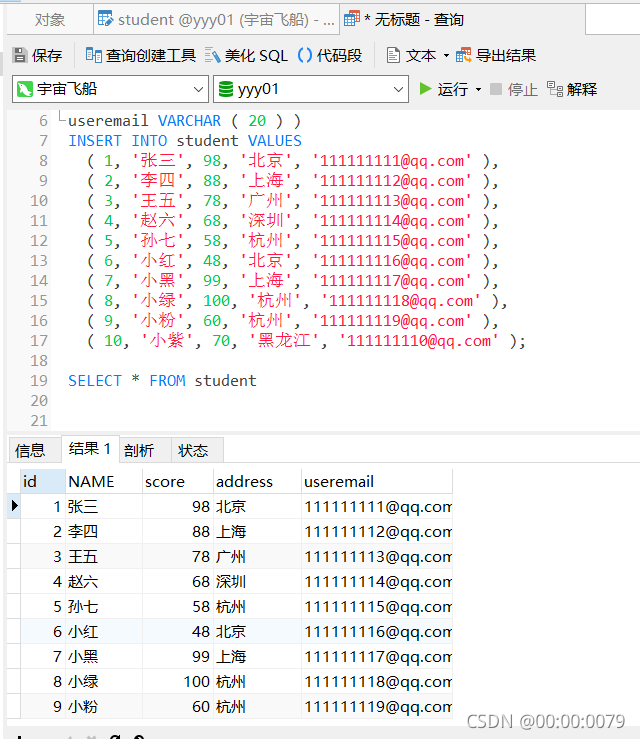Click the Text (文本) document icon
This screenshot has width=640, height=739.
click(393, 55)
